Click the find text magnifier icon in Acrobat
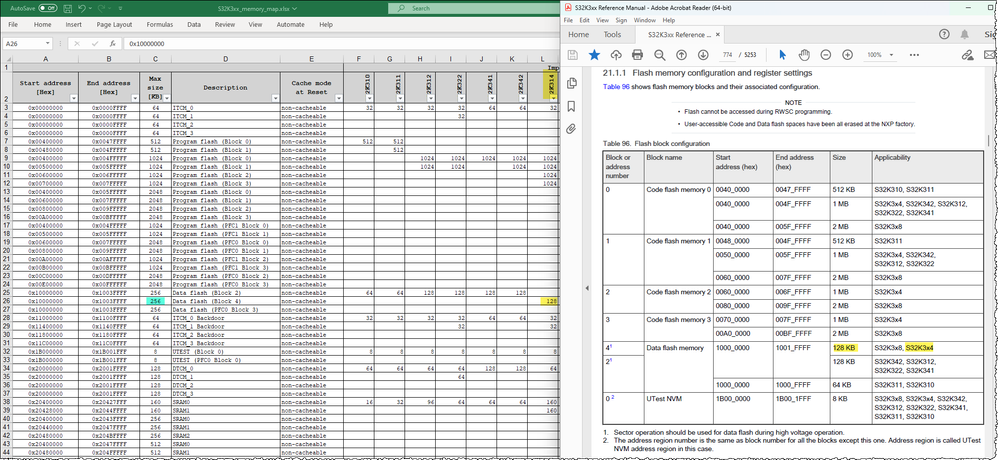Viewport: 998px width, 460px height. tap(659, 55)
